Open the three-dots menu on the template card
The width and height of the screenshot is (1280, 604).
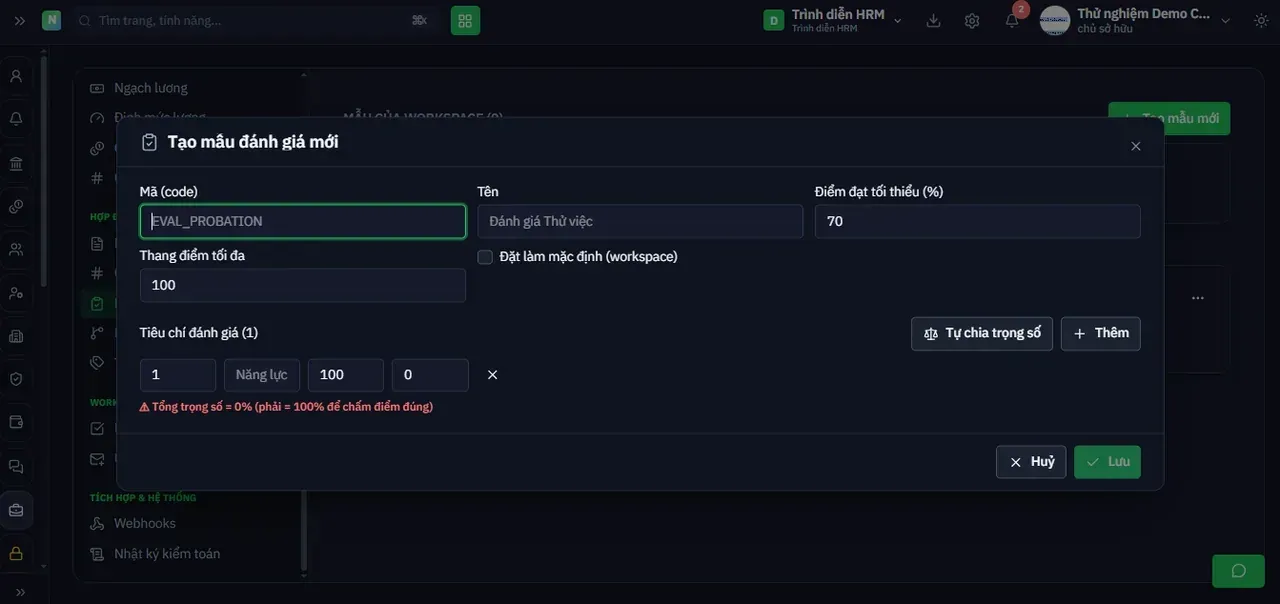pyautogui.click(x=1198, y=298)
